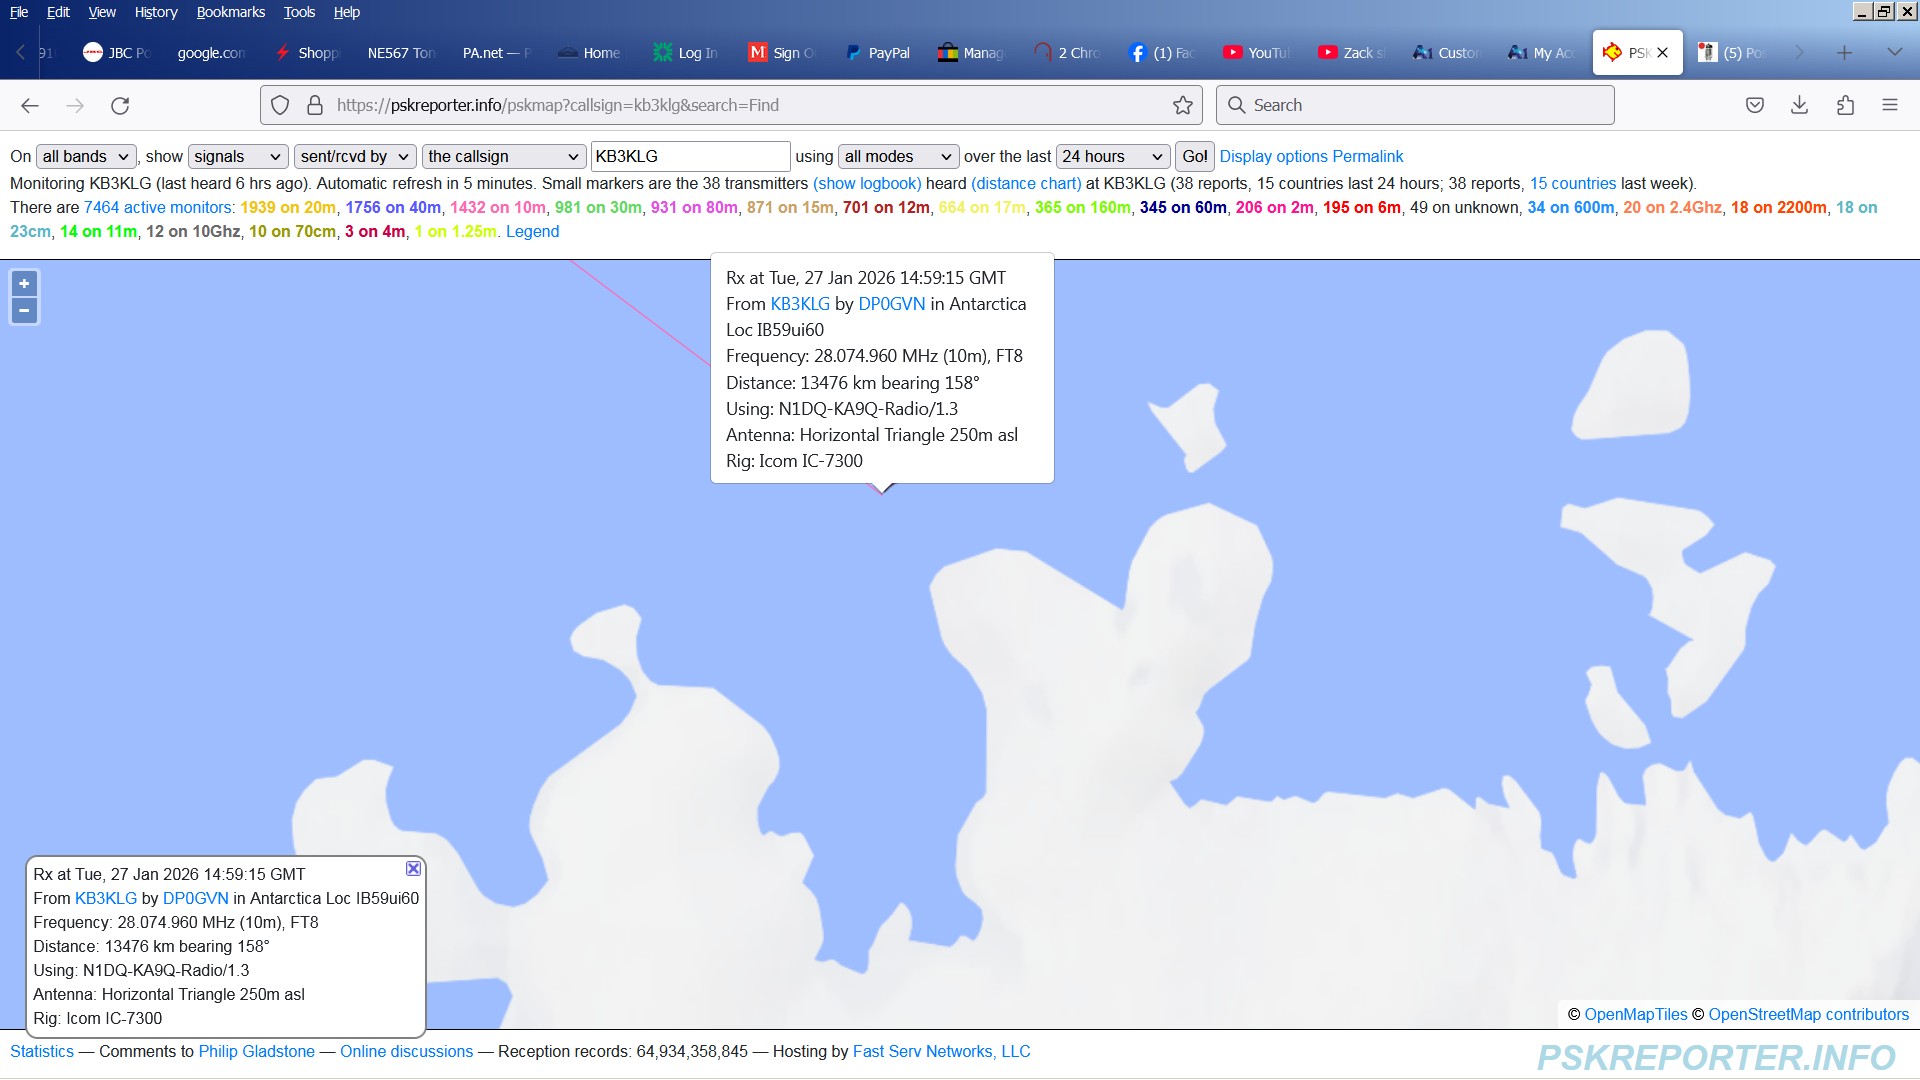Save the page to Pocket

1754,105
